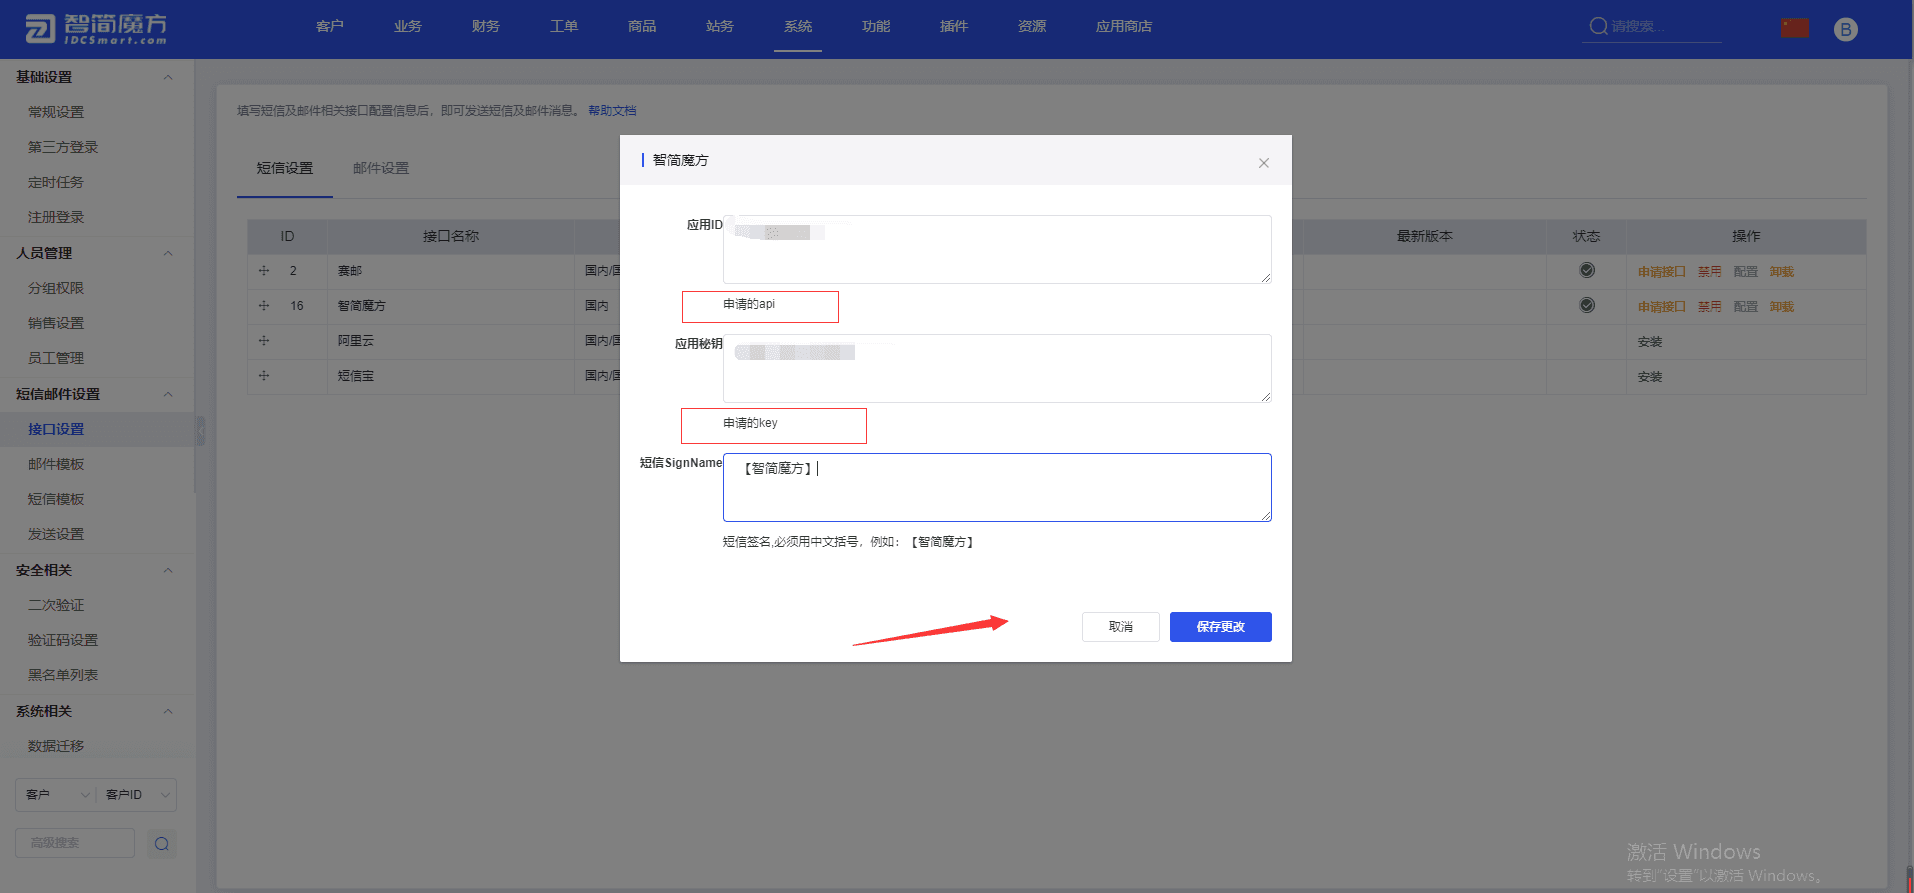
Task: Click the 应用秘钥 text area
Action: 997,369
